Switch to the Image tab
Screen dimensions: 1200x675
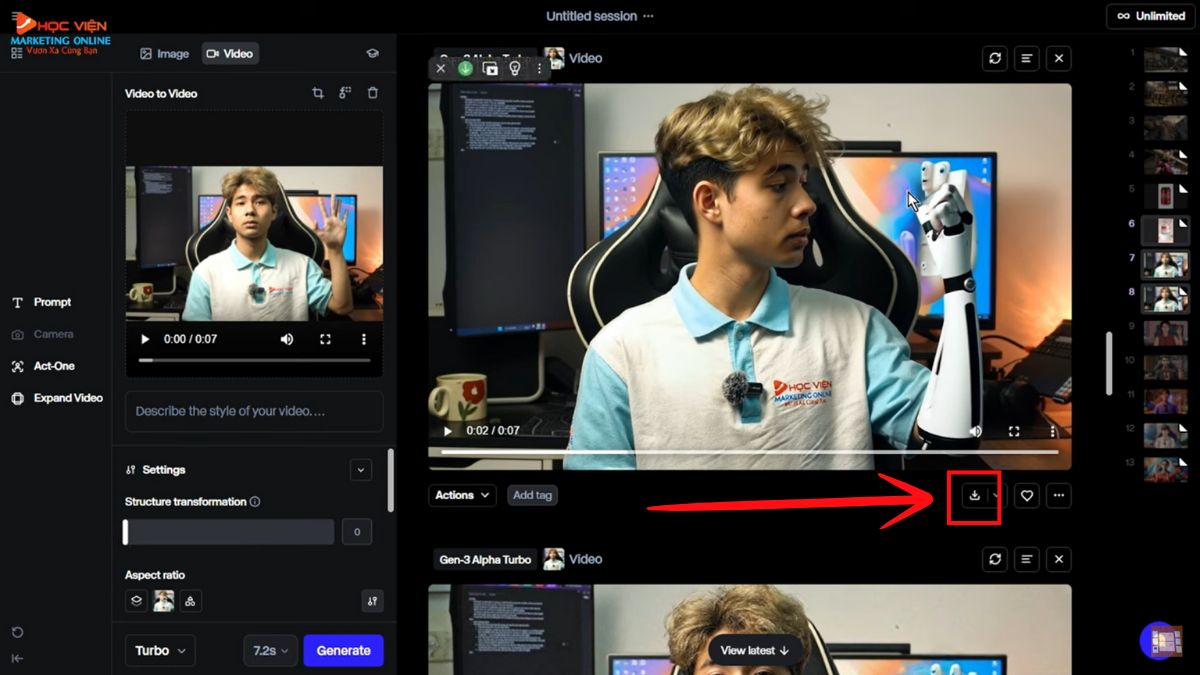164,54
